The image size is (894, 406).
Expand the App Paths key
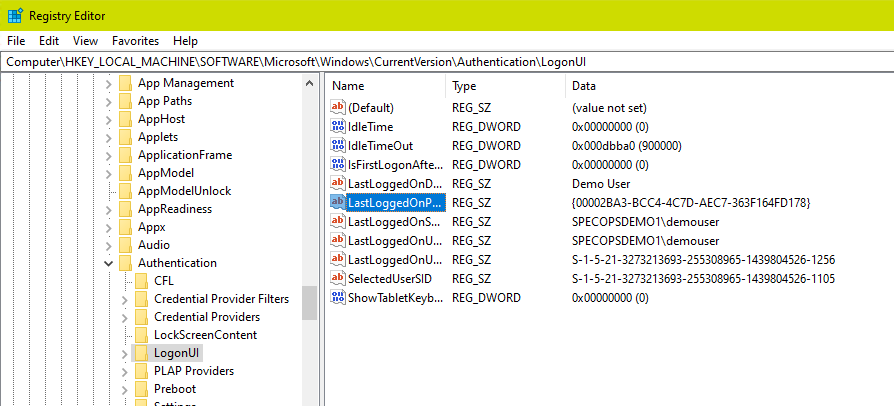[x=108, y=102]
